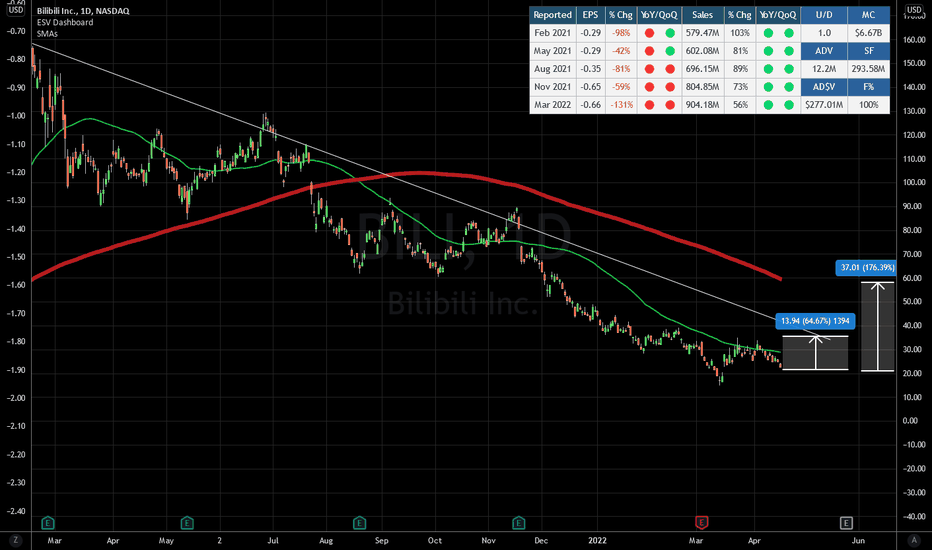Click the F% header cell
Image resolution: width=932 pixels, height=550 pixels.
point(868,87)
